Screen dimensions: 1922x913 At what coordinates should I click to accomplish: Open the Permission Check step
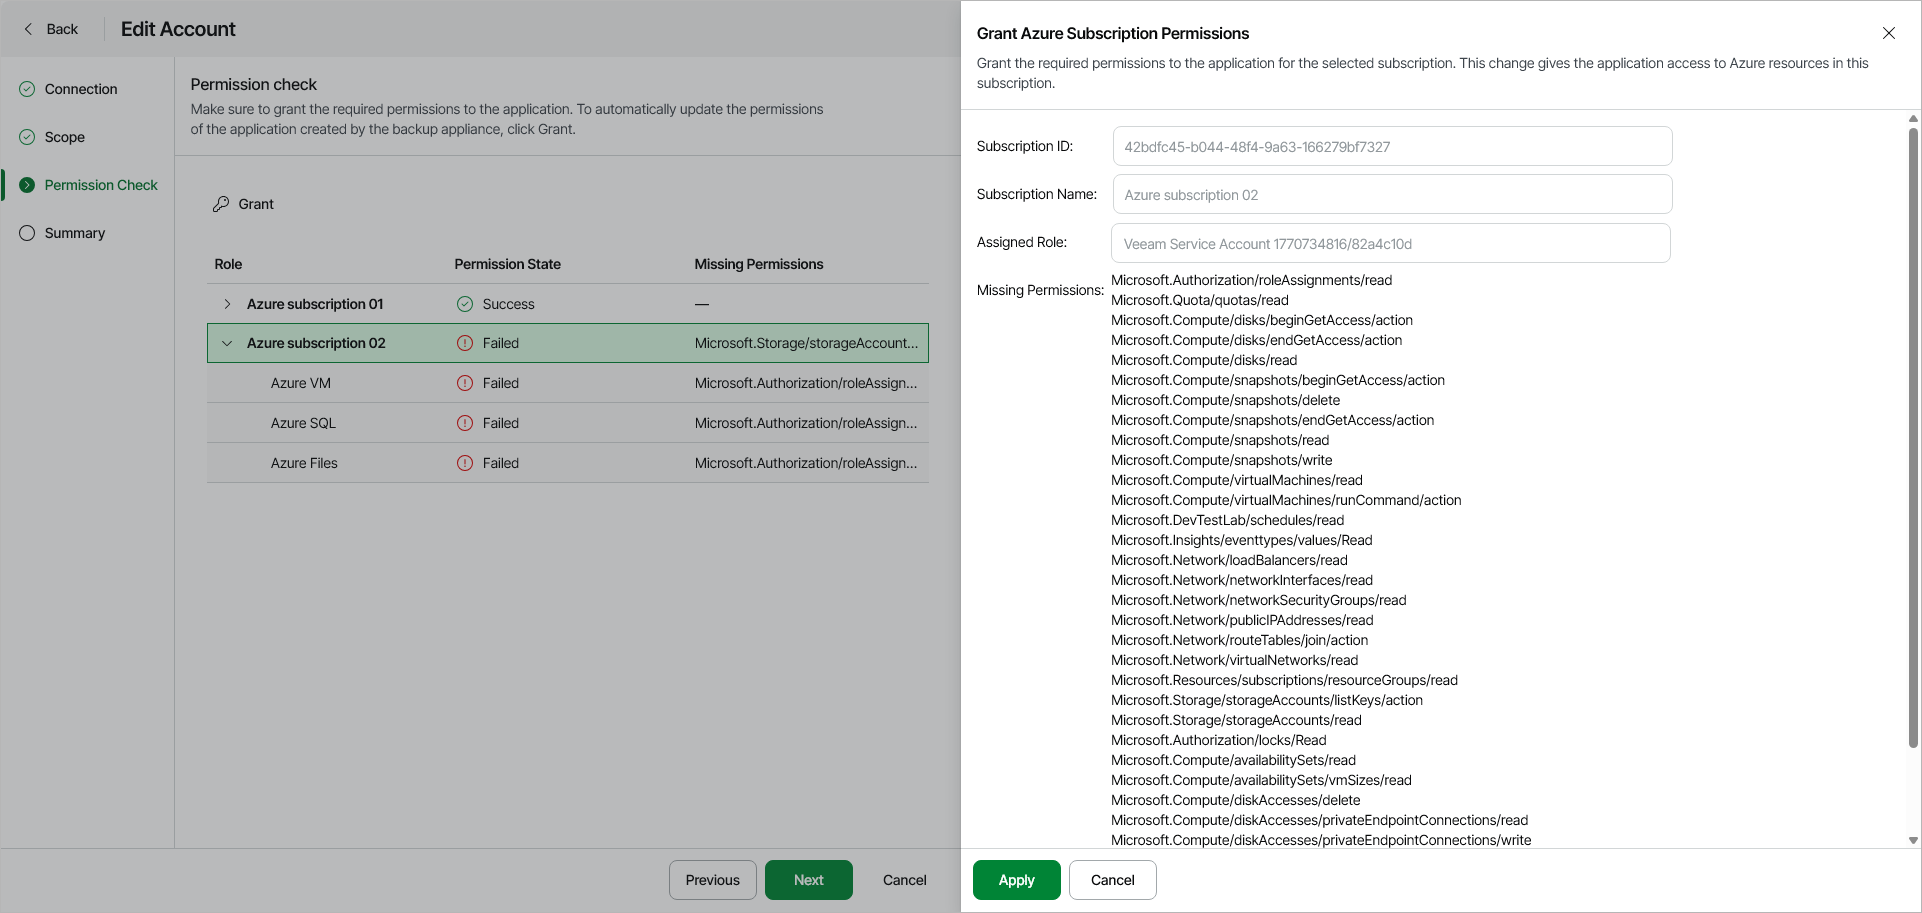(x=100, y=185)
